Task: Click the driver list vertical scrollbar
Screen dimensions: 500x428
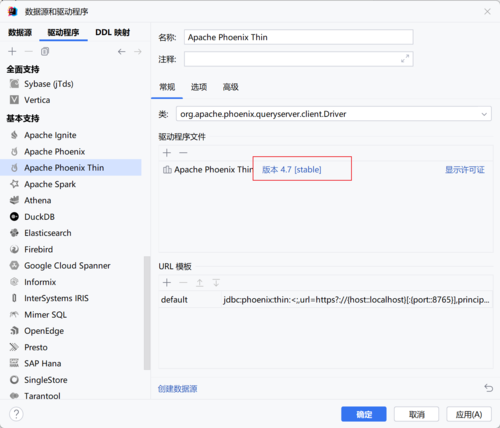Action: [147, 313]
